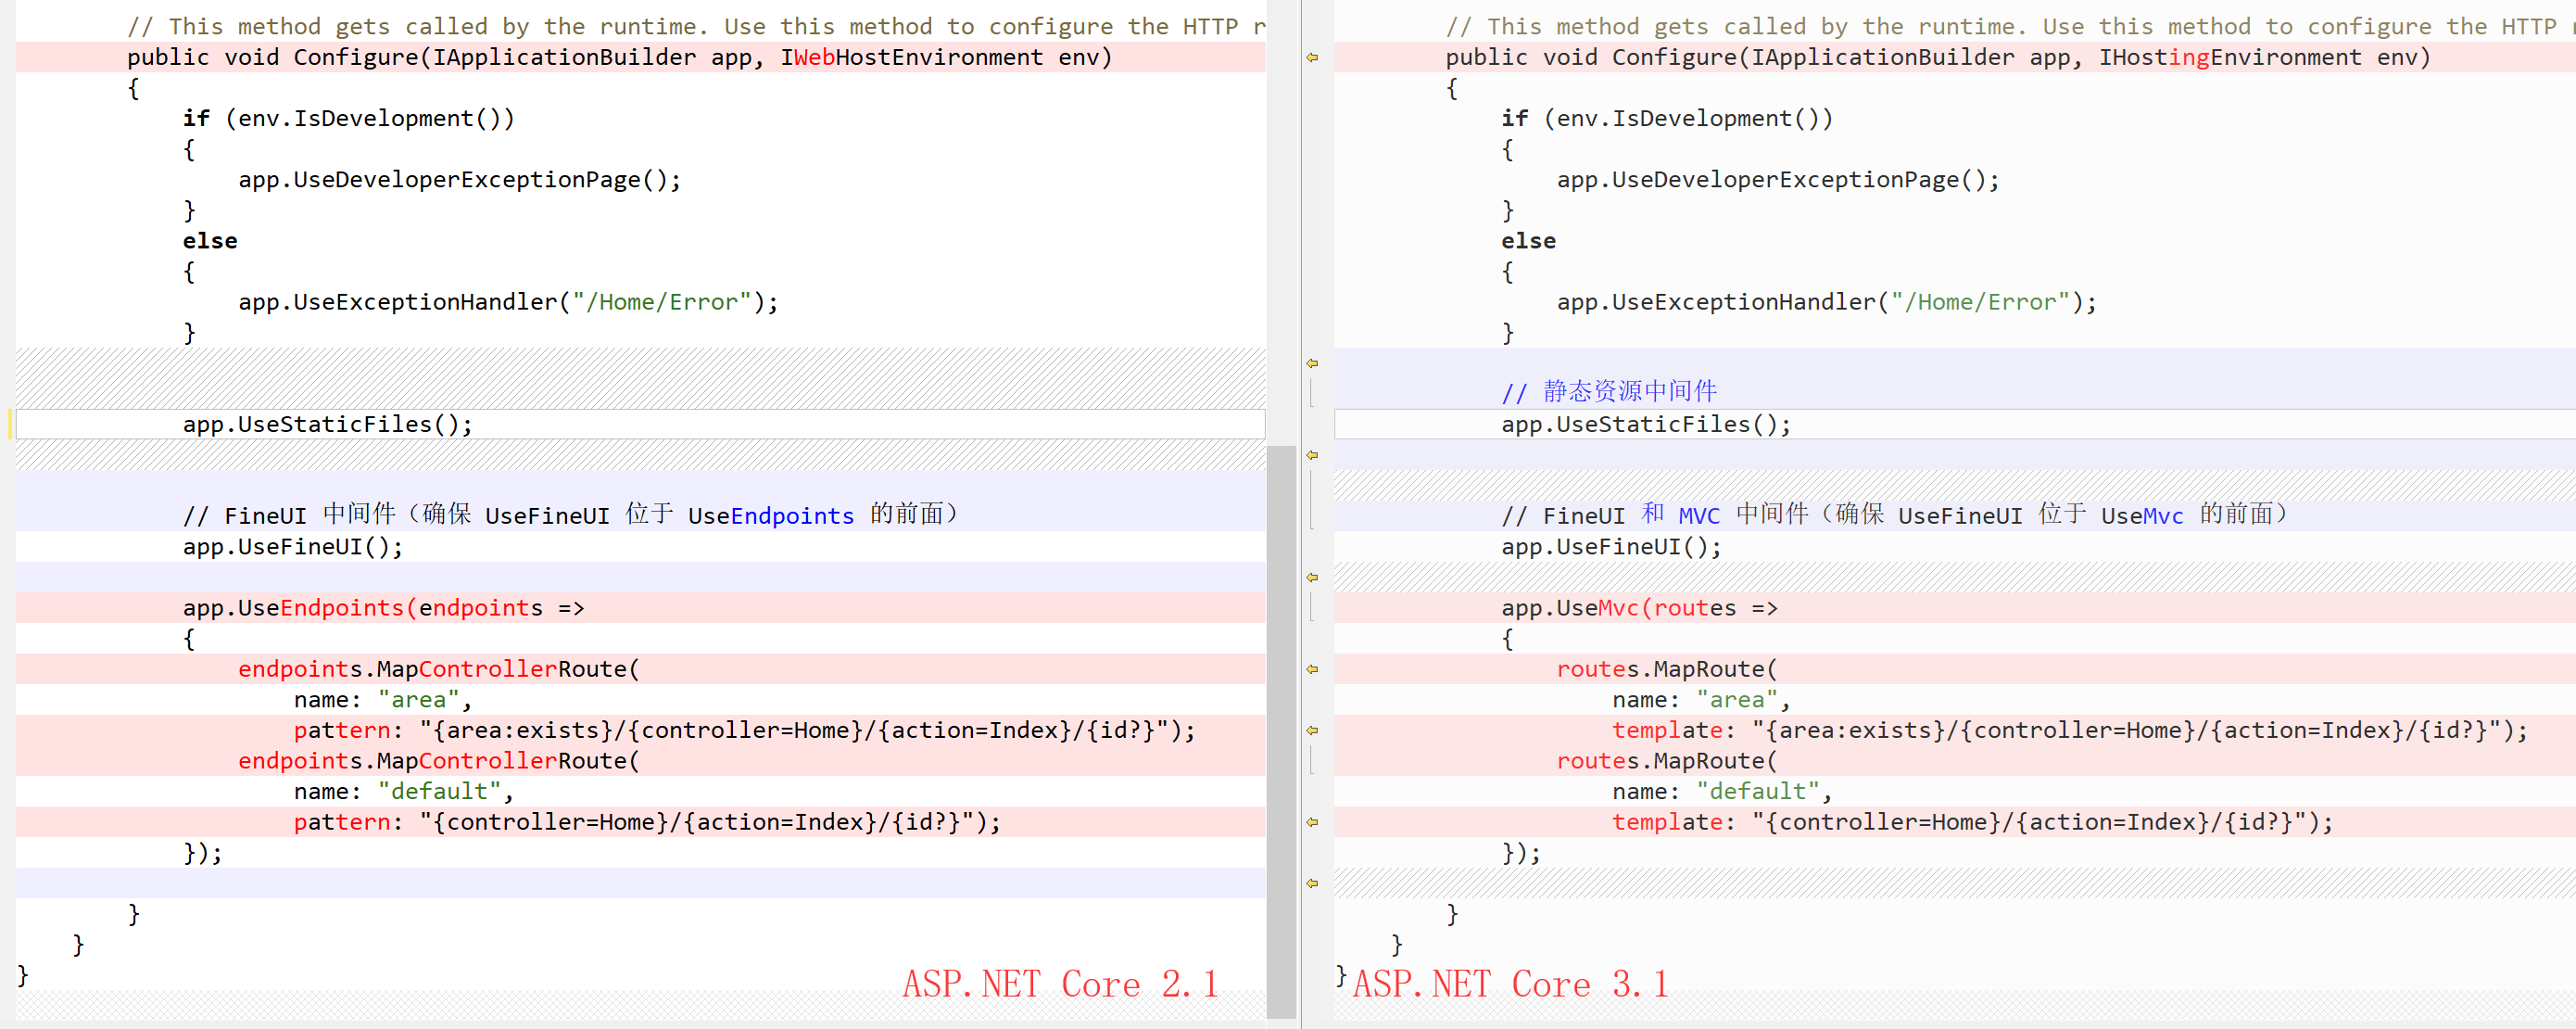Click the '});' closing line in the right pane
Image resolution: width=2576 pixels, height=1029 pixels.
tap(1521, 853)
